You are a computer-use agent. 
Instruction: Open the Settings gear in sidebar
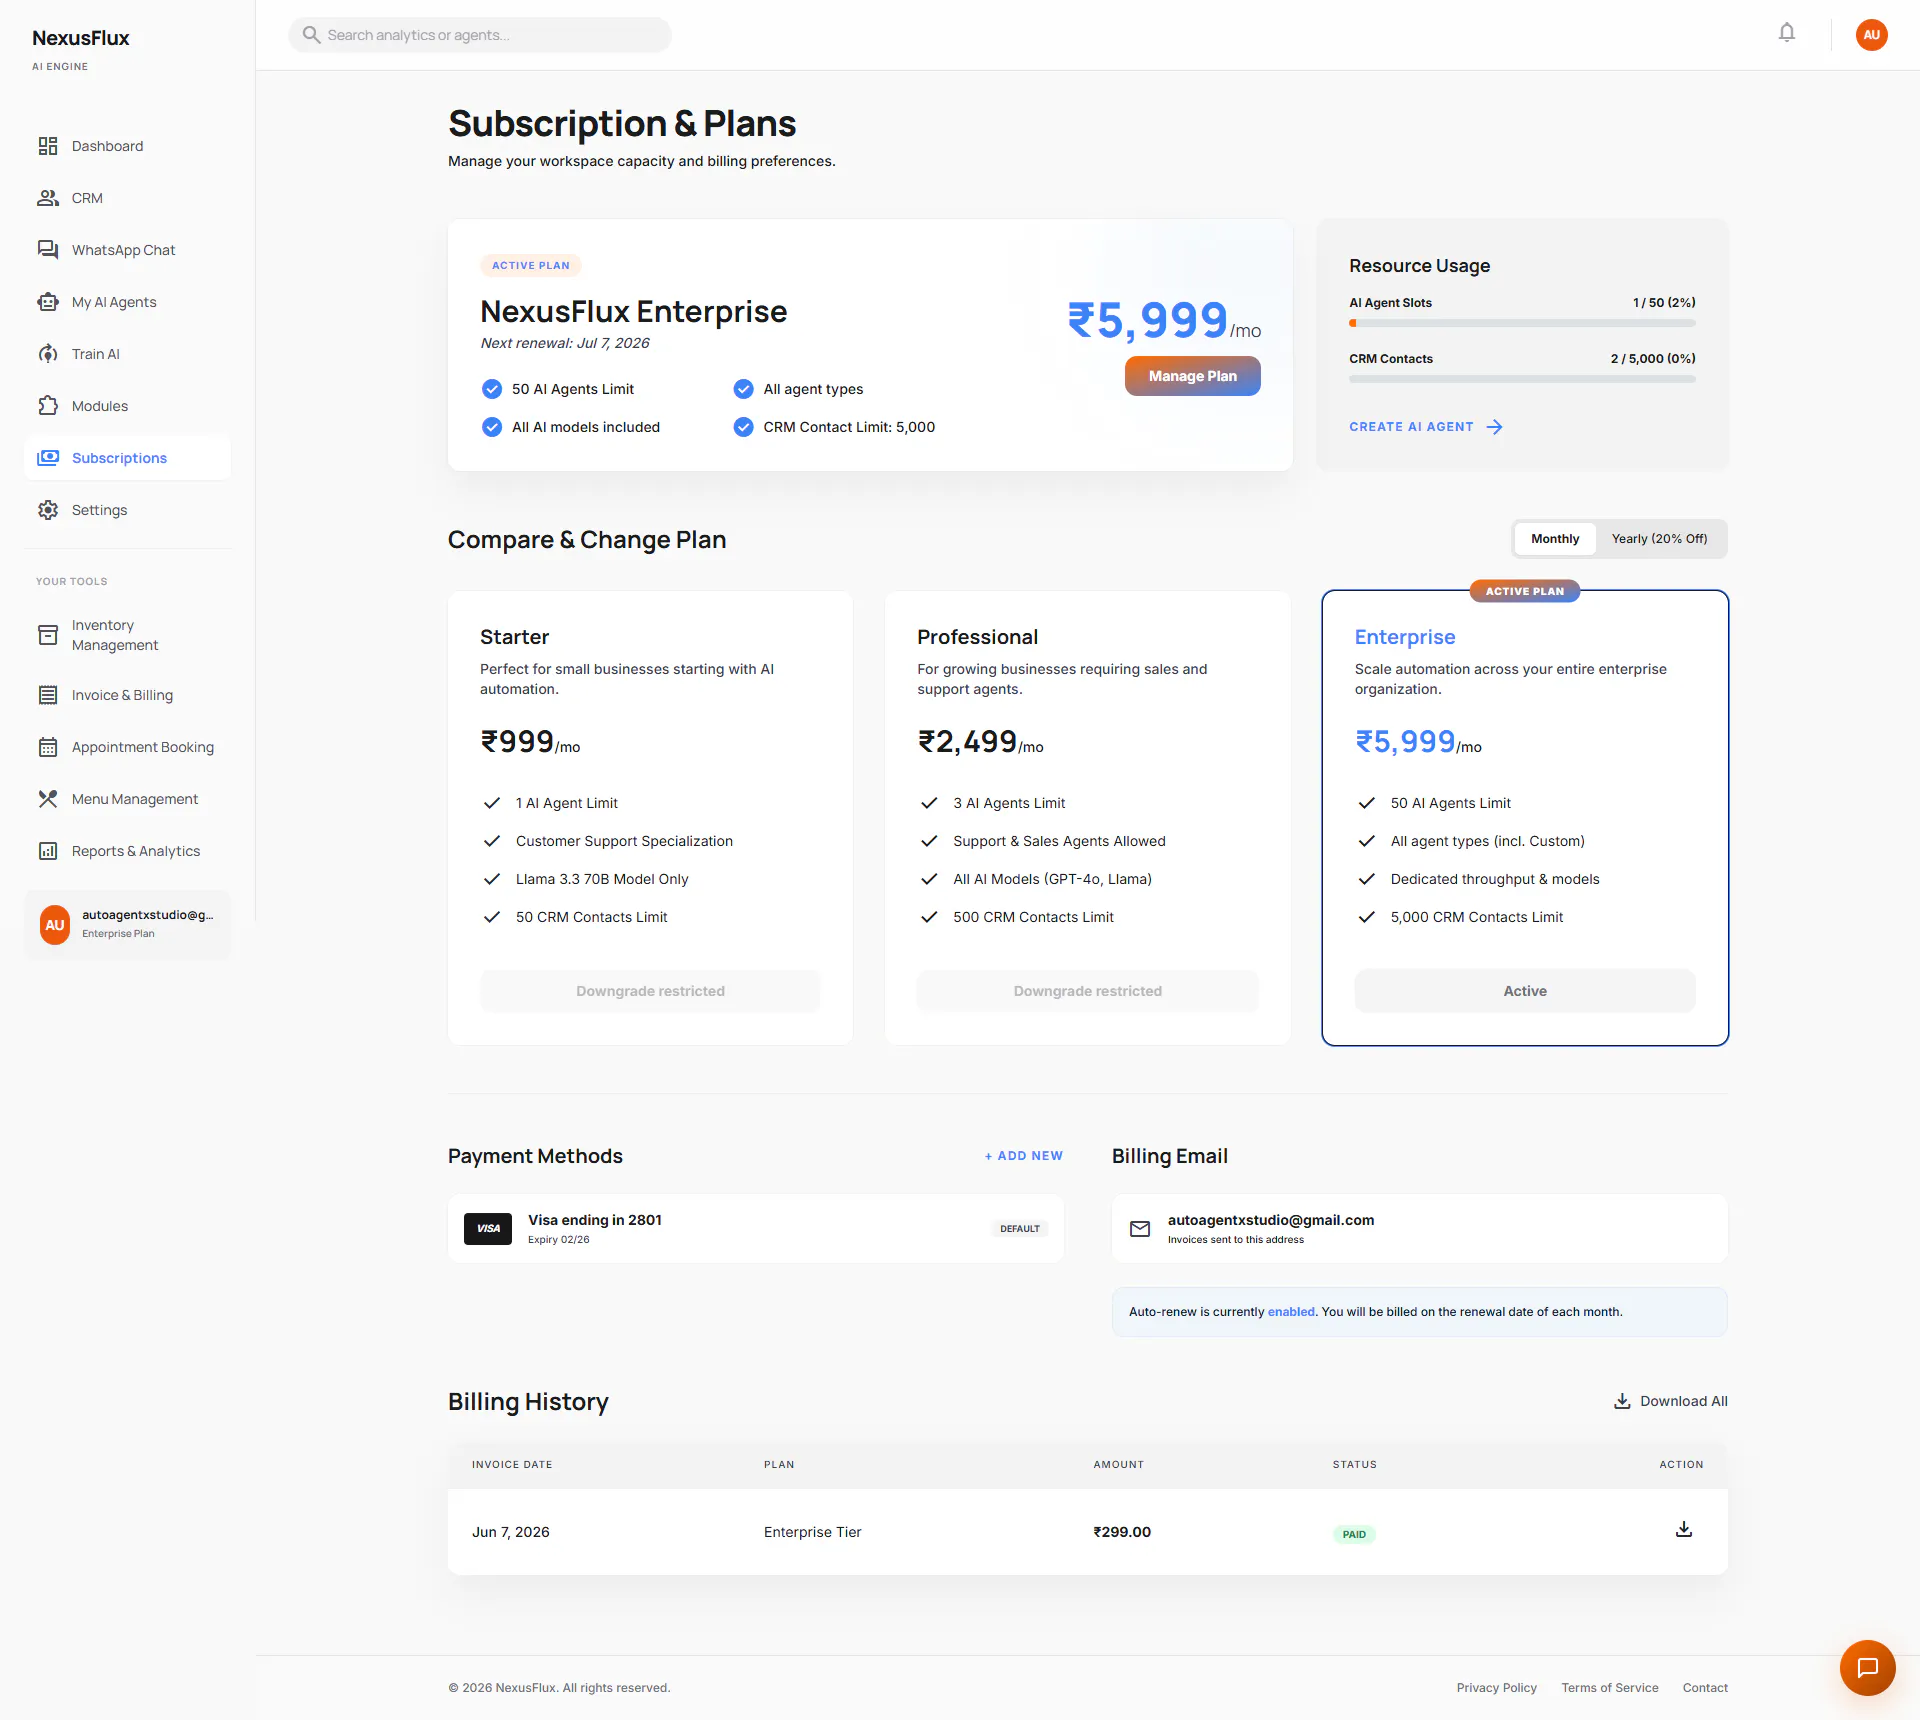click(x=48, y=510)
